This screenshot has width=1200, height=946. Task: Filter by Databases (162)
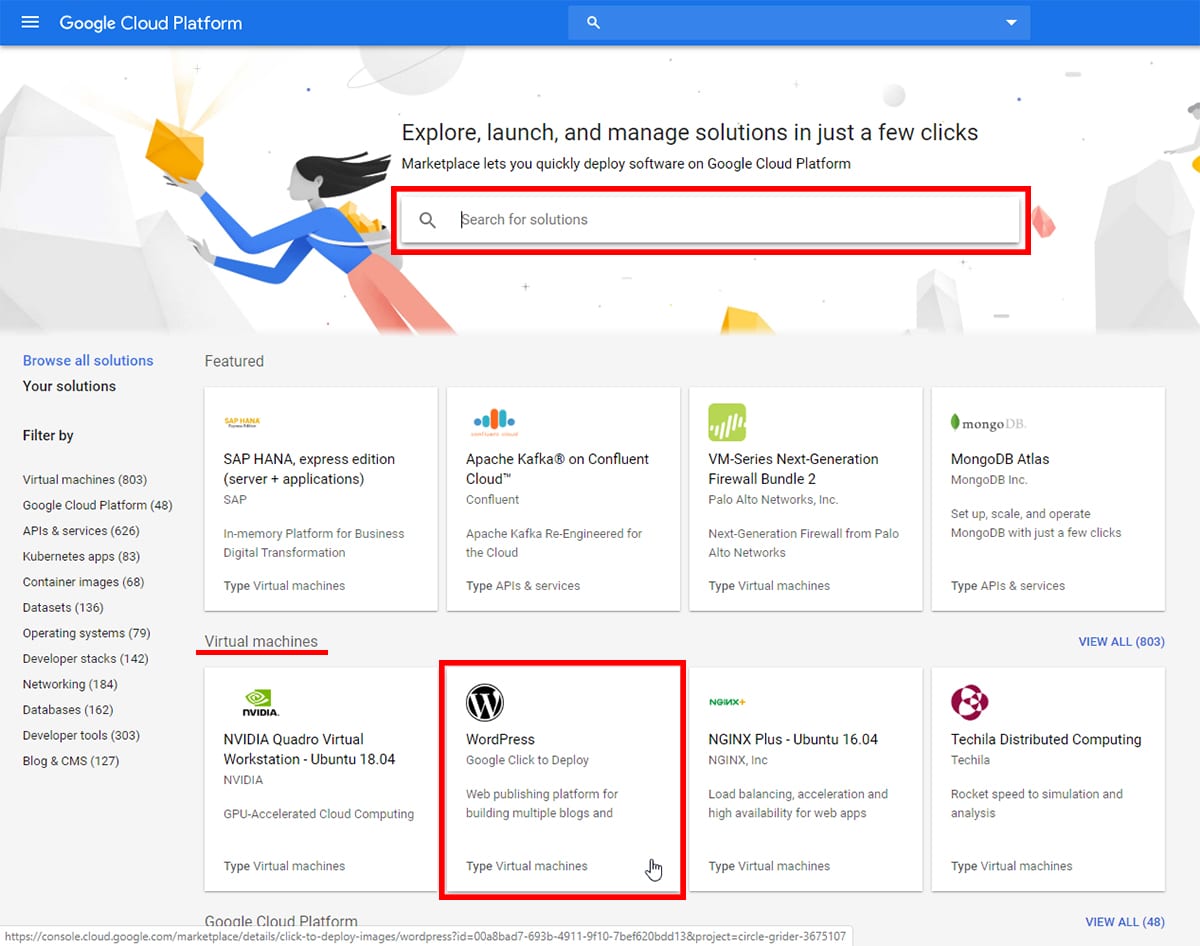tap(67, 710)
